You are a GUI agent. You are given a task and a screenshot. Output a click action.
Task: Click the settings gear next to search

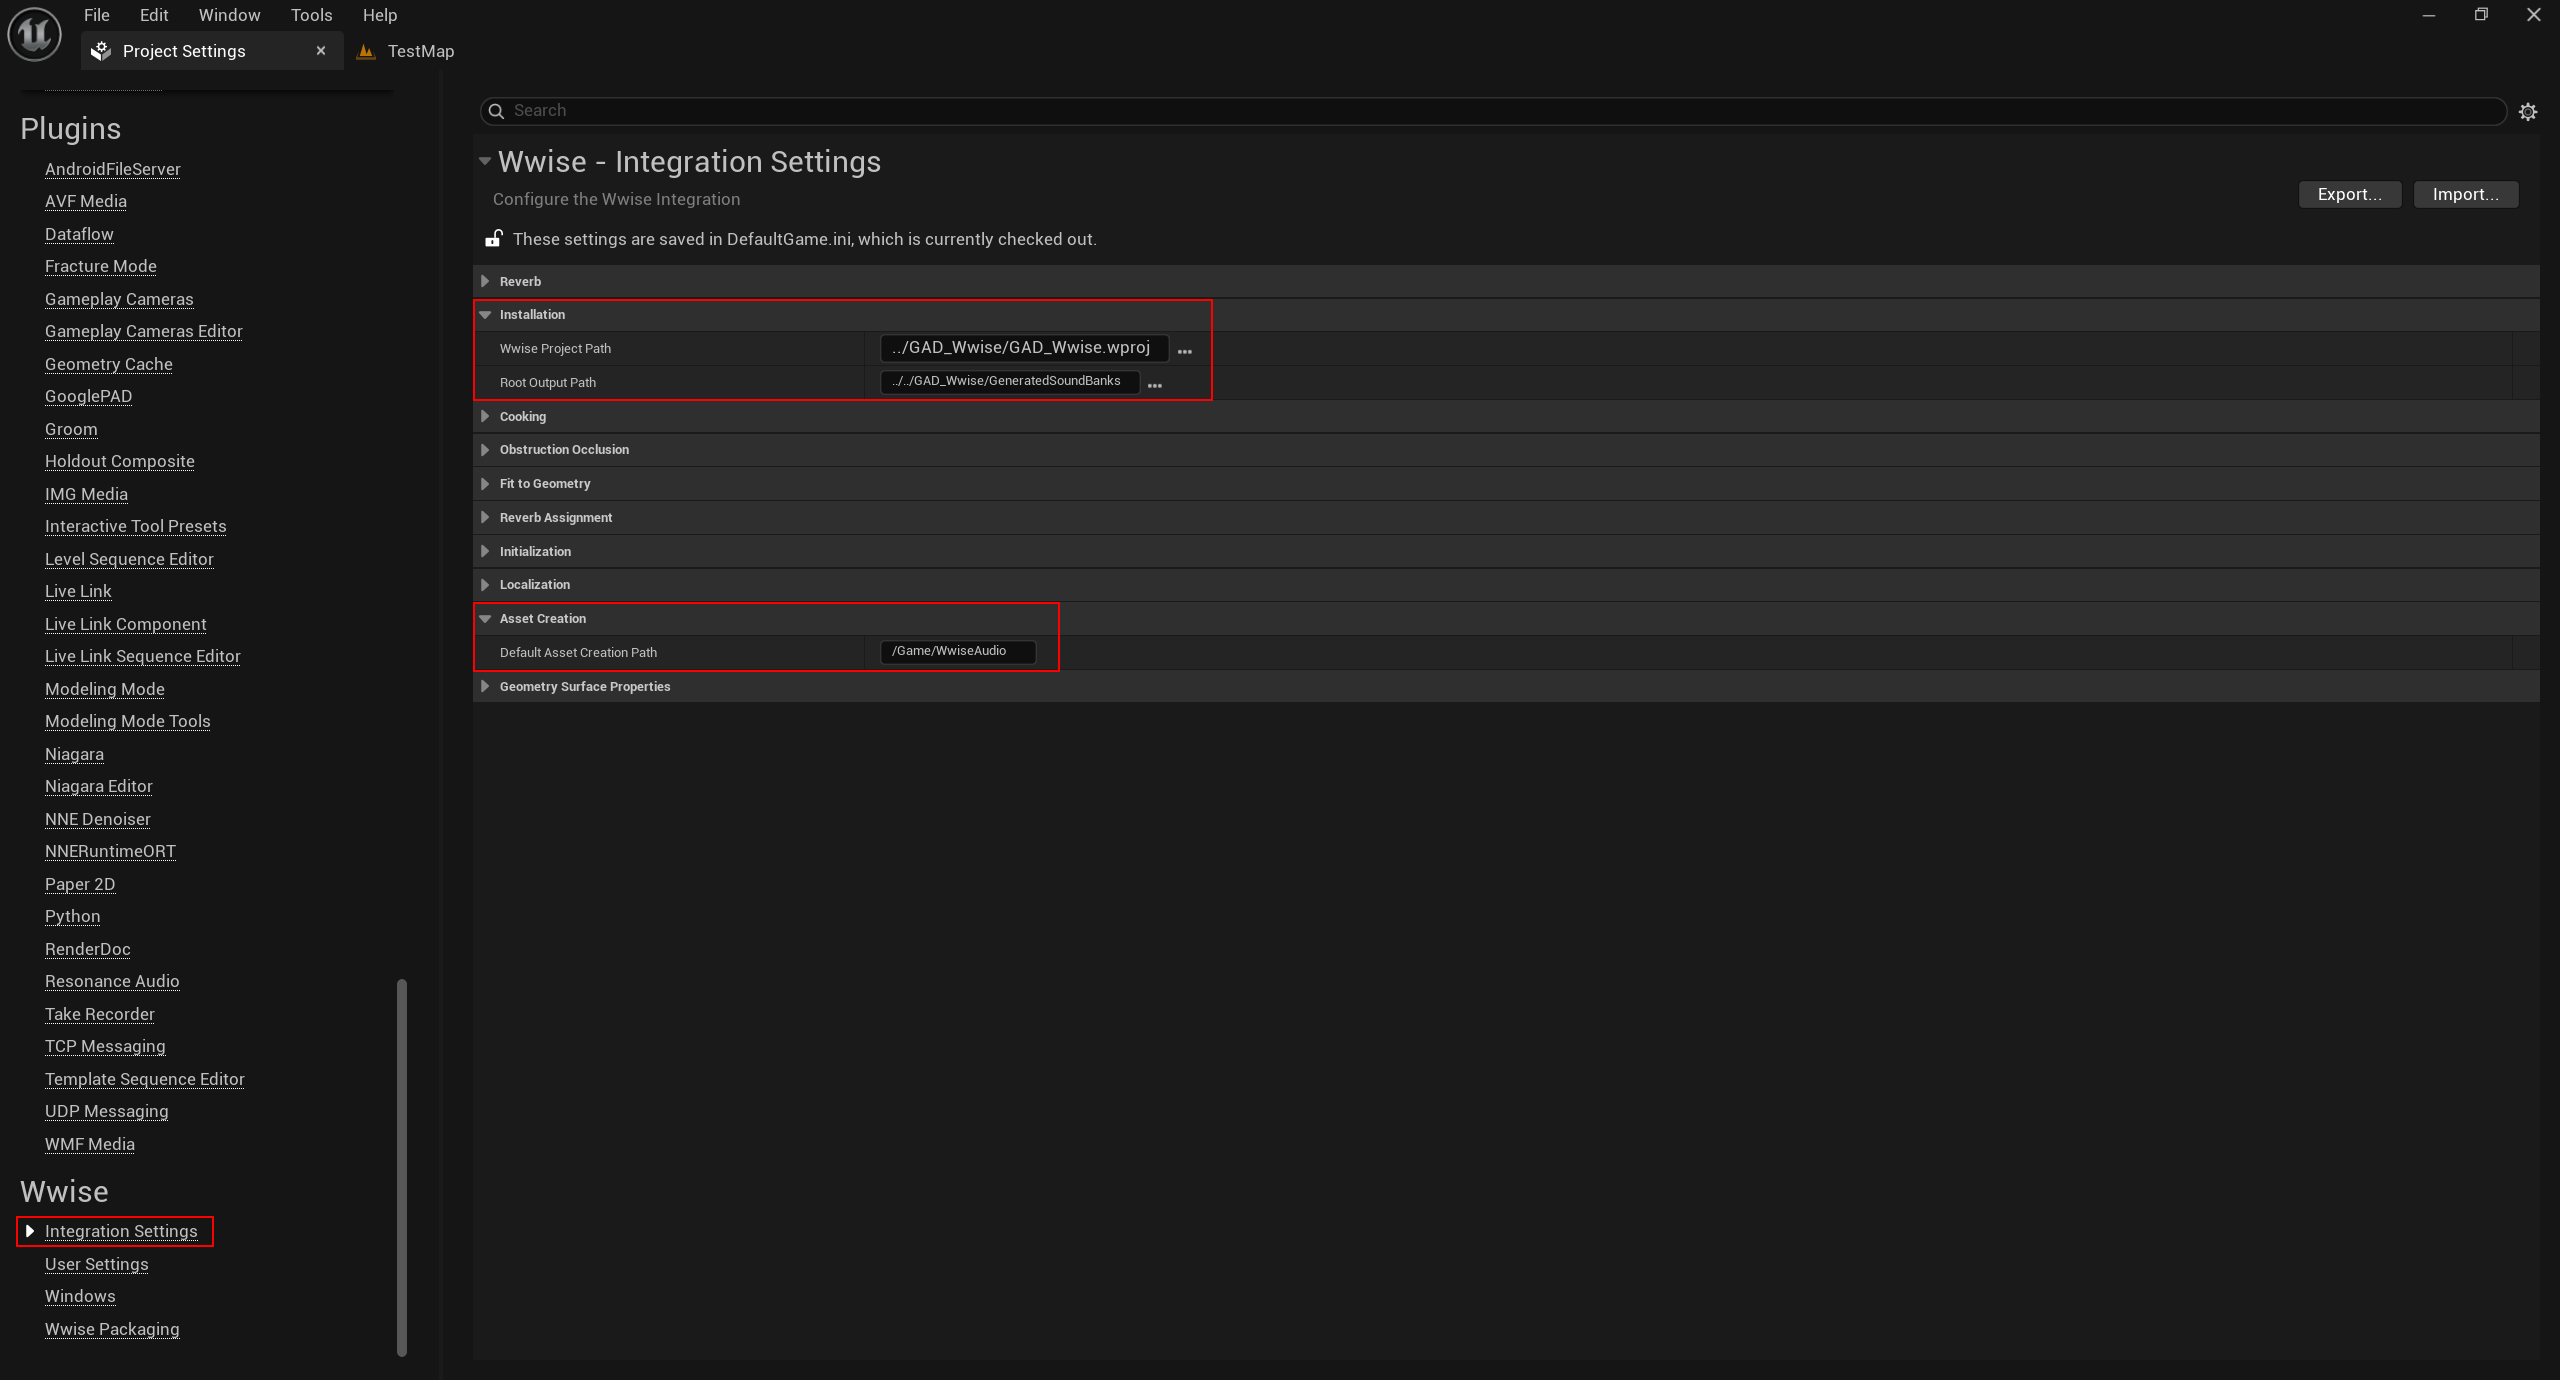click(2528, 112)
